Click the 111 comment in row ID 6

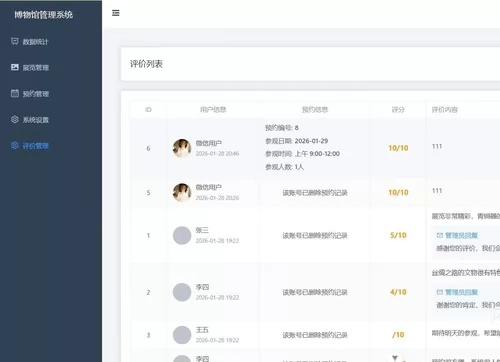(x=437, y=146)
